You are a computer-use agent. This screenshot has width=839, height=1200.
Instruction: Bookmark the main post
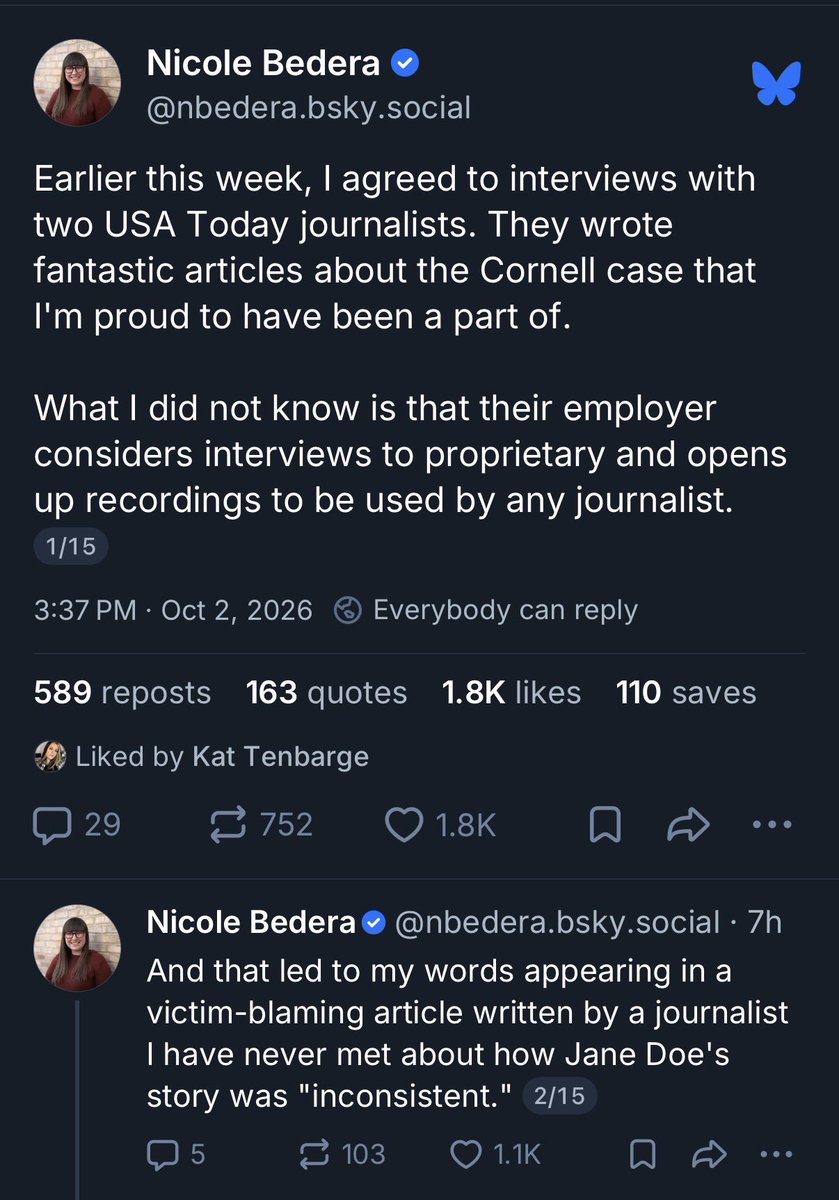point(605,825)
